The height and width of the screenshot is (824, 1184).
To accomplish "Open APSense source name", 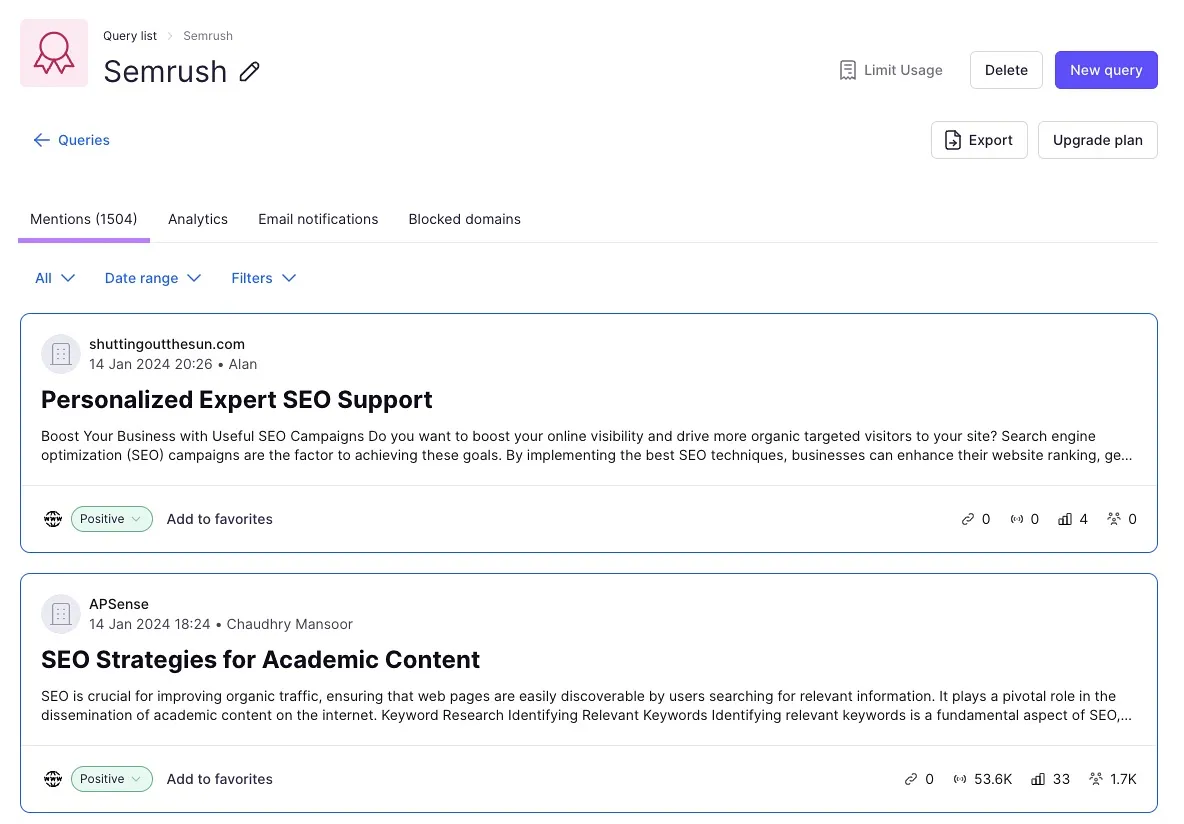I will click(119, 604).
